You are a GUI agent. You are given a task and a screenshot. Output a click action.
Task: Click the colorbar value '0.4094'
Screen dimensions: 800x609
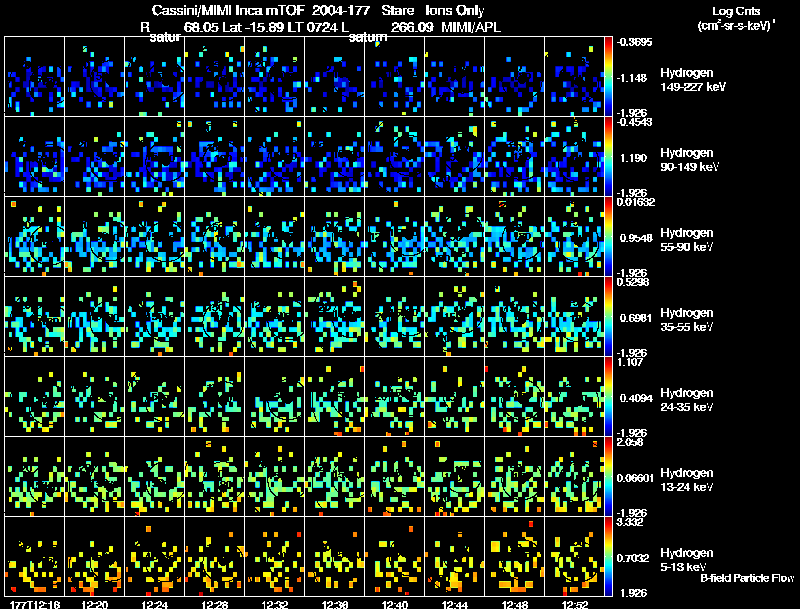click(636, 398)
